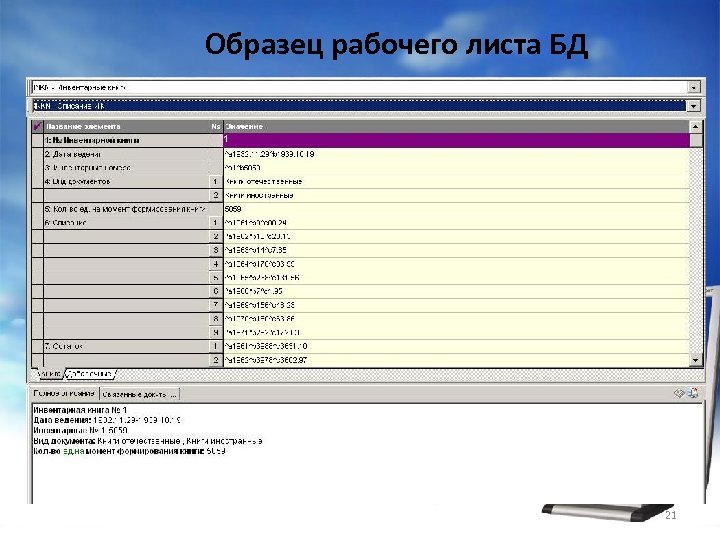The image size is (720, 540).
Task: Click the Книги отечественные value cell
Action: click(x=456, y=182)
